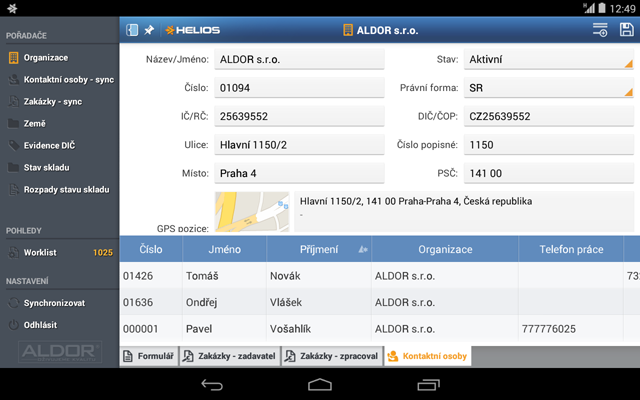Click the Místo field Praha 4
The height and width of the screenshot is (400, 640).
coord(299,173)
